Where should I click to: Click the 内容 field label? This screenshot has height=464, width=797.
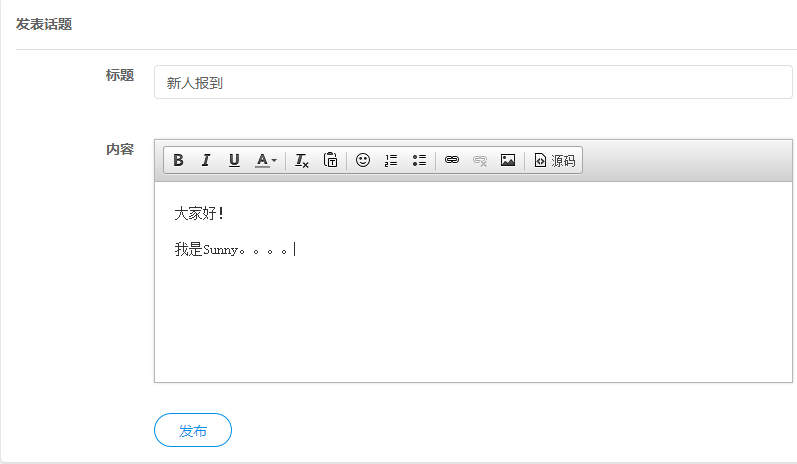pyautogui.click(x=120, y=149)
